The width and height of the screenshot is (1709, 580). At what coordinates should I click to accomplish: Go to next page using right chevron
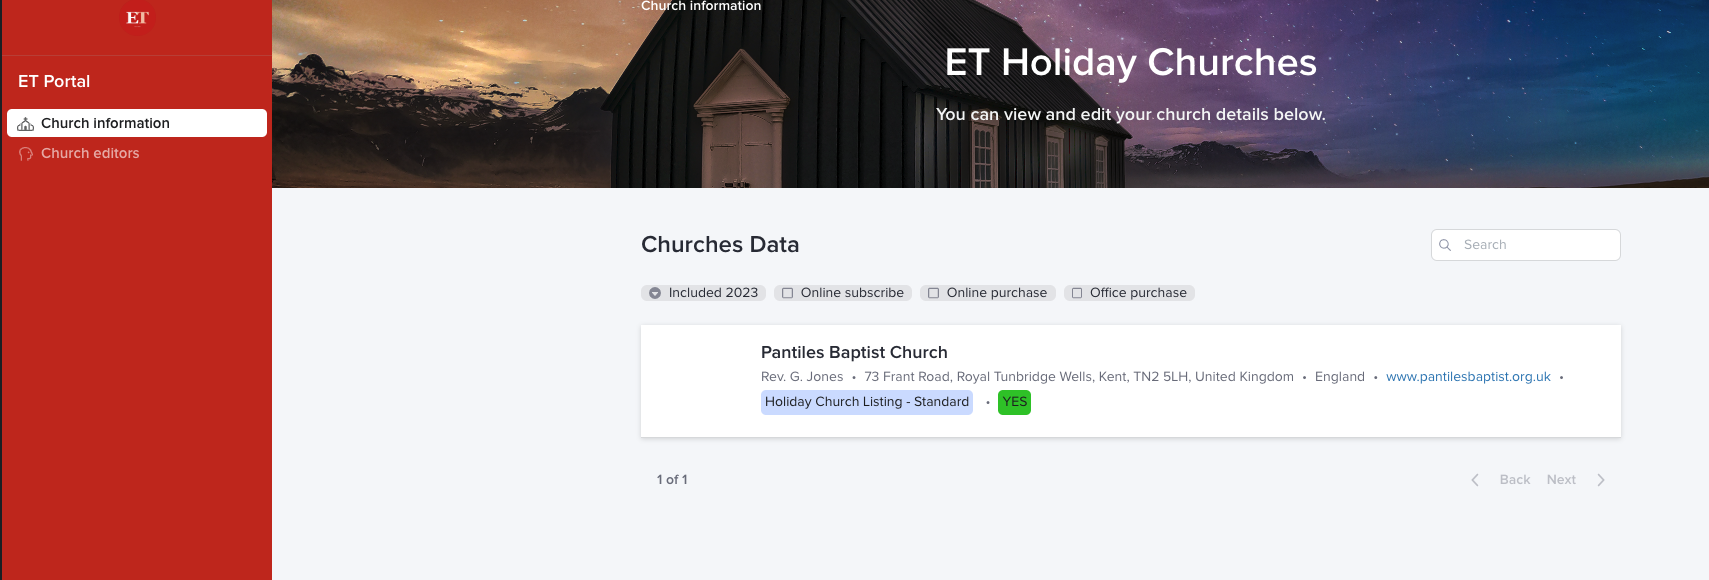(1601, 480)
